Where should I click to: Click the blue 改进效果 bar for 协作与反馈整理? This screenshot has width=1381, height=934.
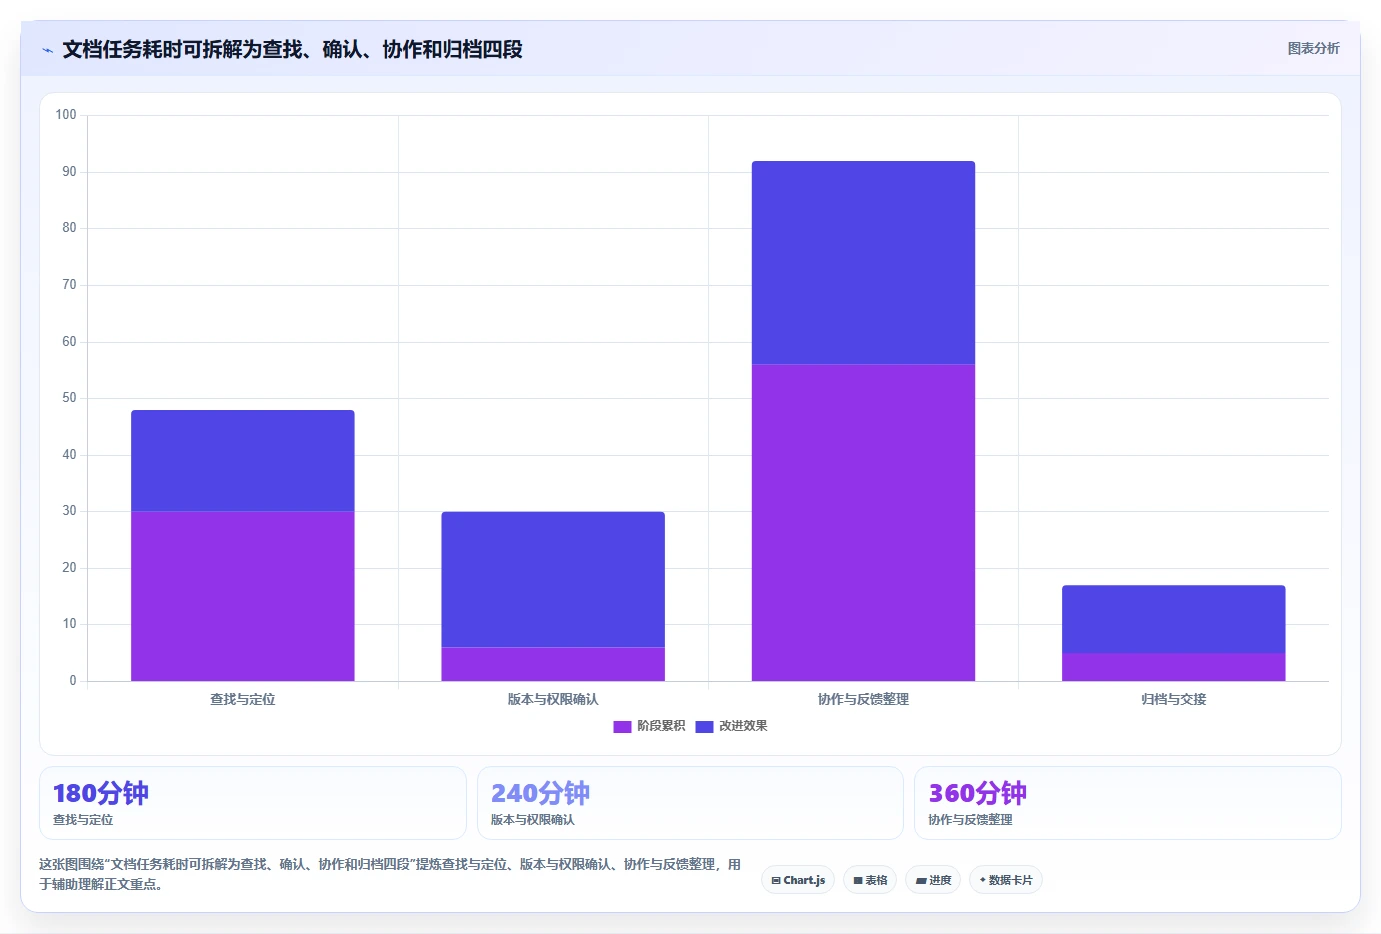pyautogui.click(x=863, y=263)
